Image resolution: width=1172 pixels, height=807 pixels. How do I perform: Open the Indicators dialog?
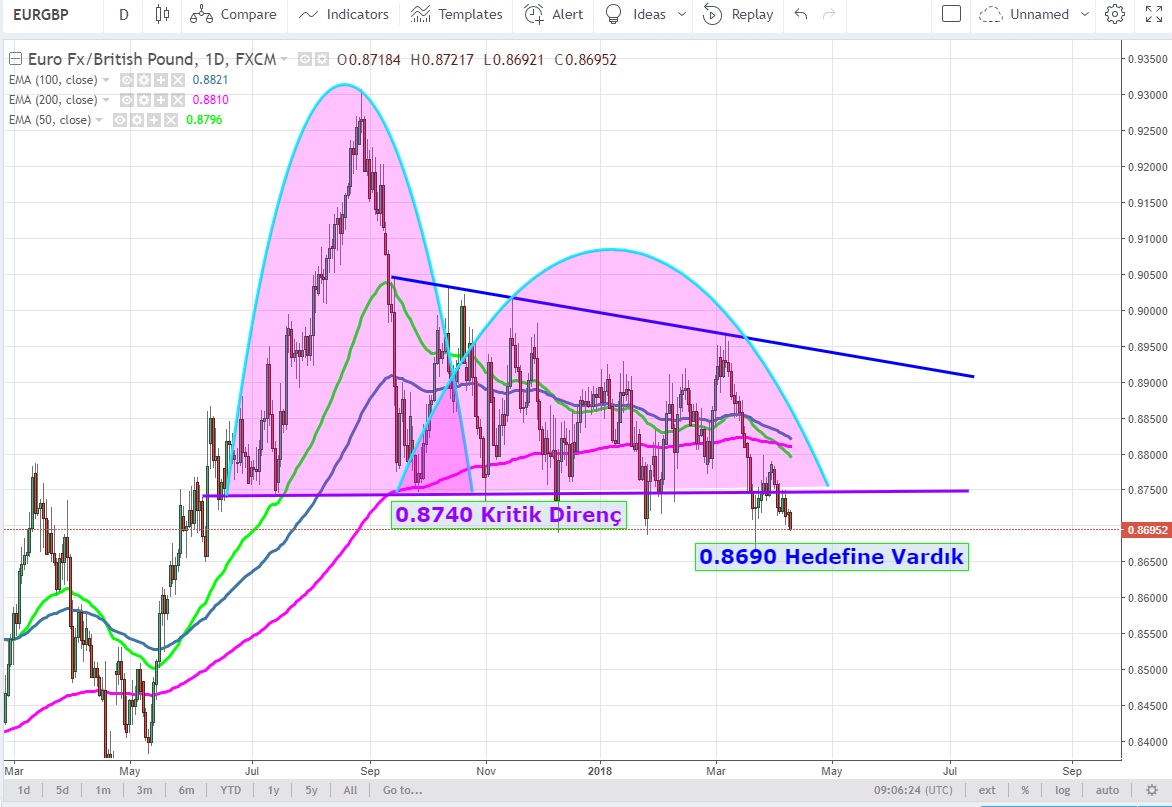[344, 14]
